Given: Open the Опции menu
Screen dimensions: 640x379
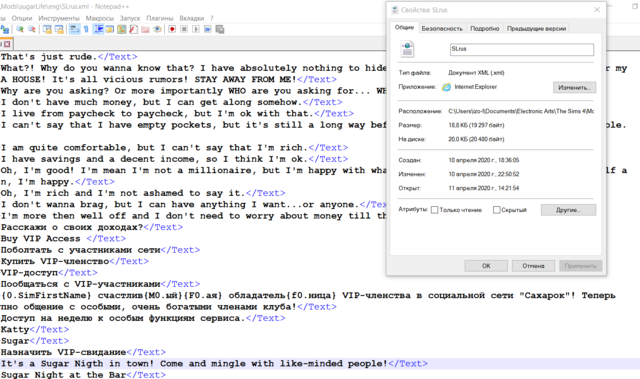Looking at the screenshot, I should coord(22,18).
